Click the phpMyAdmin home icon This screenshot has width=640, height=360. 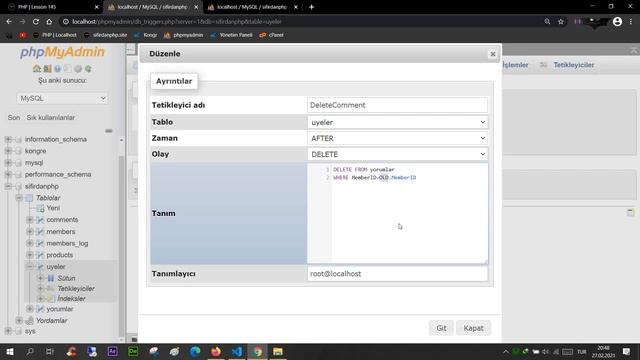[37, 69]
